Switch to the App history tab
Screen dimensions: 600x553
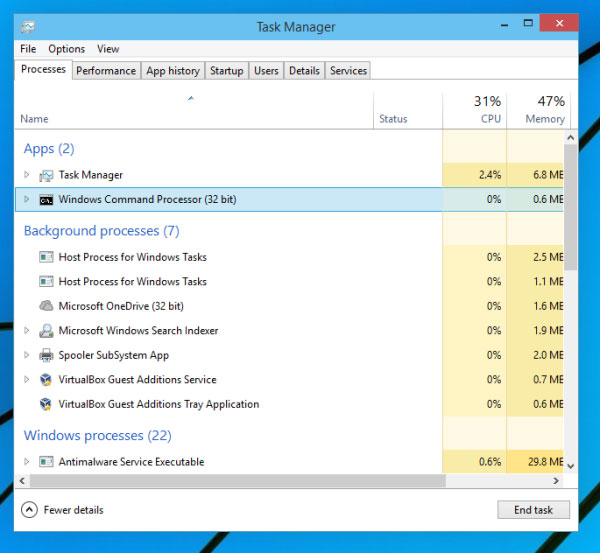tap(173, 71)
